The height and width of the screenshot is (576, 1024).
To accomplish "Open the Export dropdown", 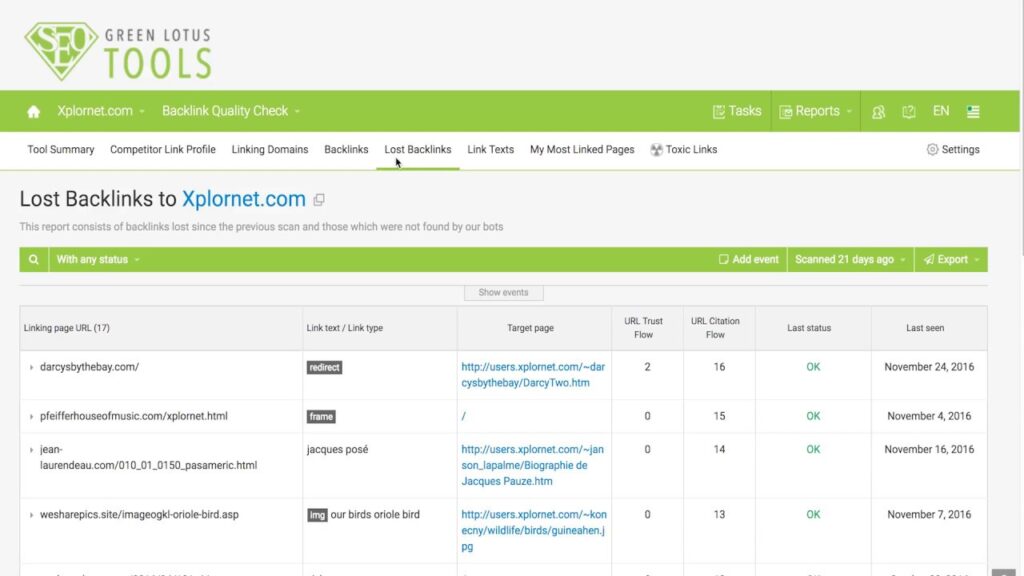I will click(x=952, y=259).
